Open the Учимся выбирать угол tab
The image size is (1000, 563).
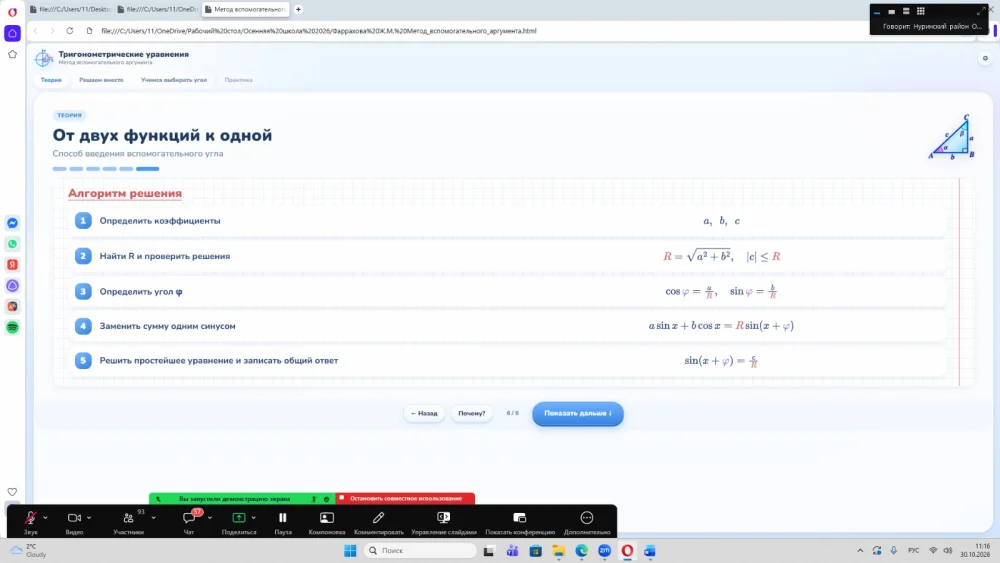click(173, 80)
